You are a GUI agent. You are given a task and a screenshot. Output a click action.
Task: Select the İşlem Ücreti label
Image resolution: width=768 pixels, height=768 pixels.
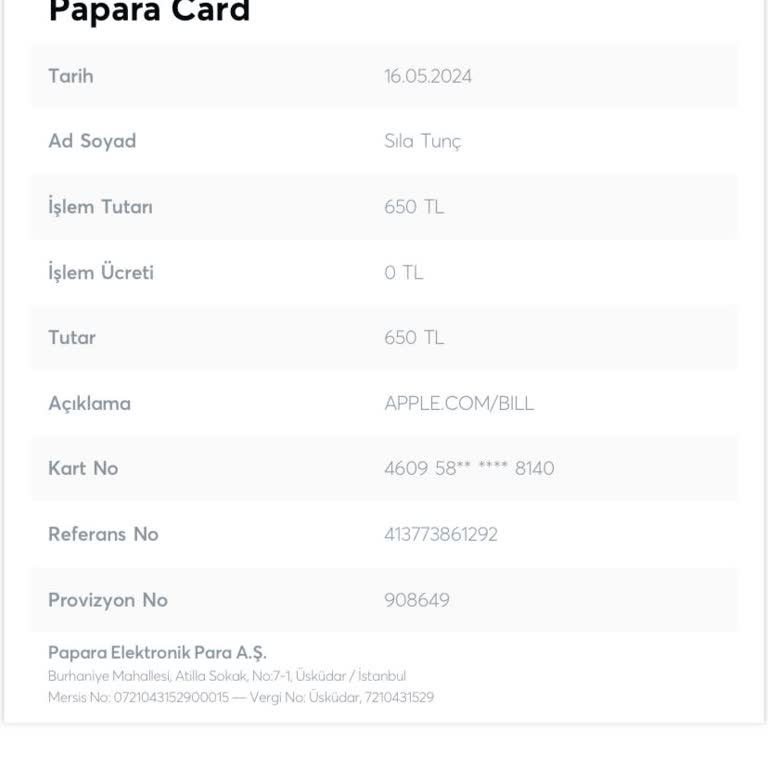click(101, 272)
